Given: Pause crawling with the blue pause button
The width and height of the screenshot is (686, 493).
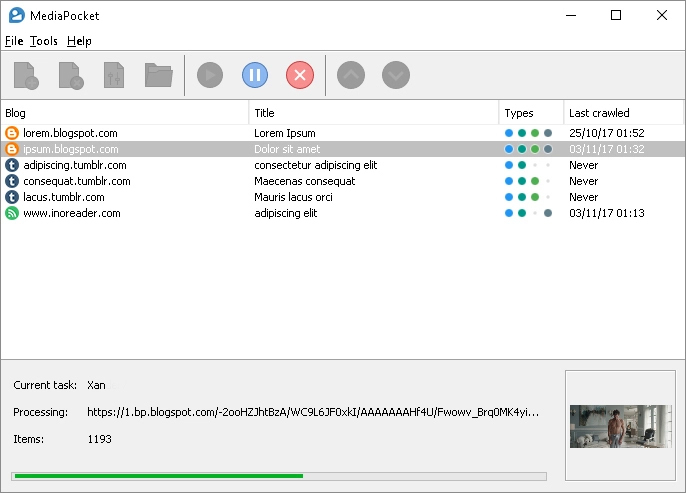Looking at the screenshot, I should (x=255, y=75).
